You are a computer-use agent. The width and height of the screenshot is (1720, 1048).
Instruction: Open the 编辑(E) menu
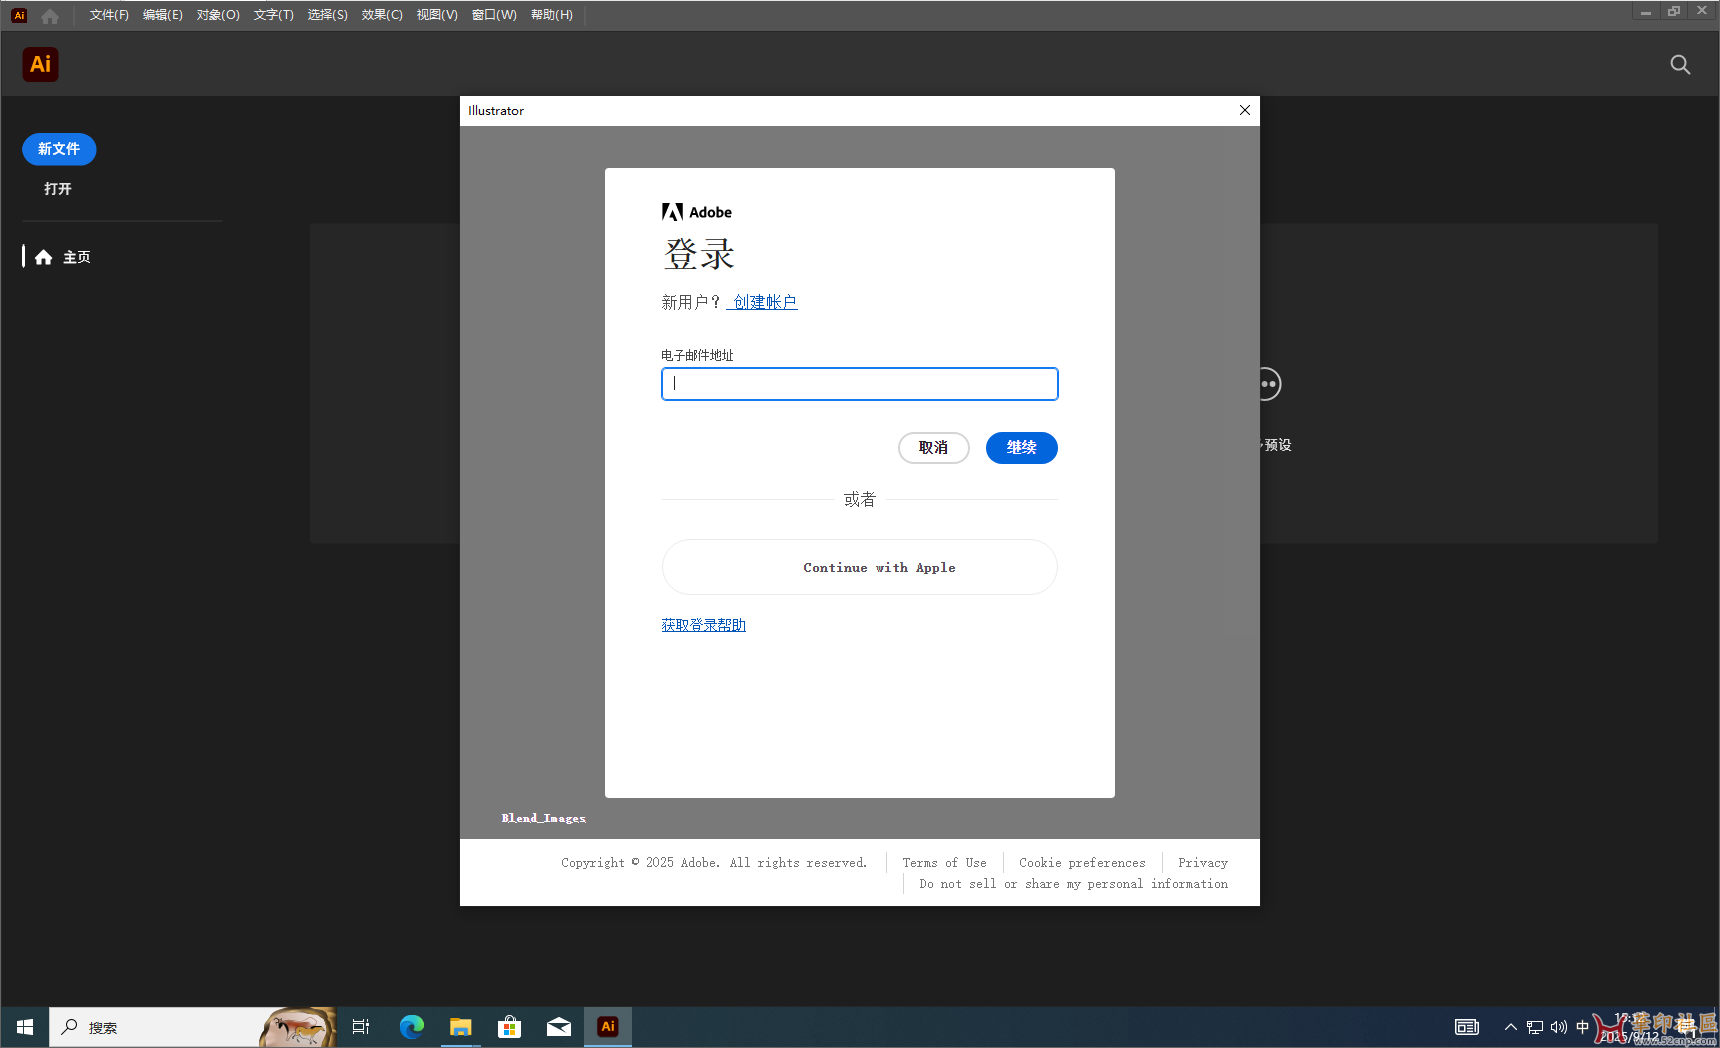(x=163, y=15)
